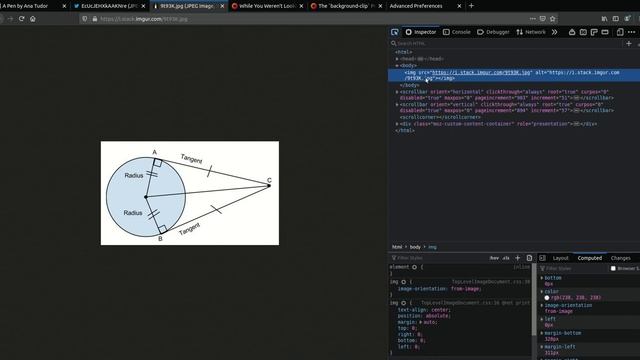The image size is (640, 360).
Task: Select the img src element row
Action: [514, 75]
